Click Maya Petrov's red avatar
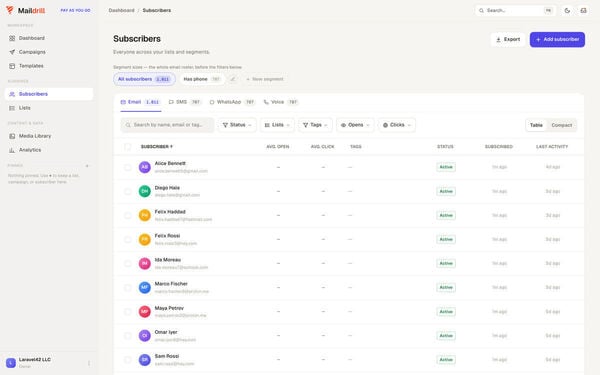The image size is (600, 375). coord(145,312)
